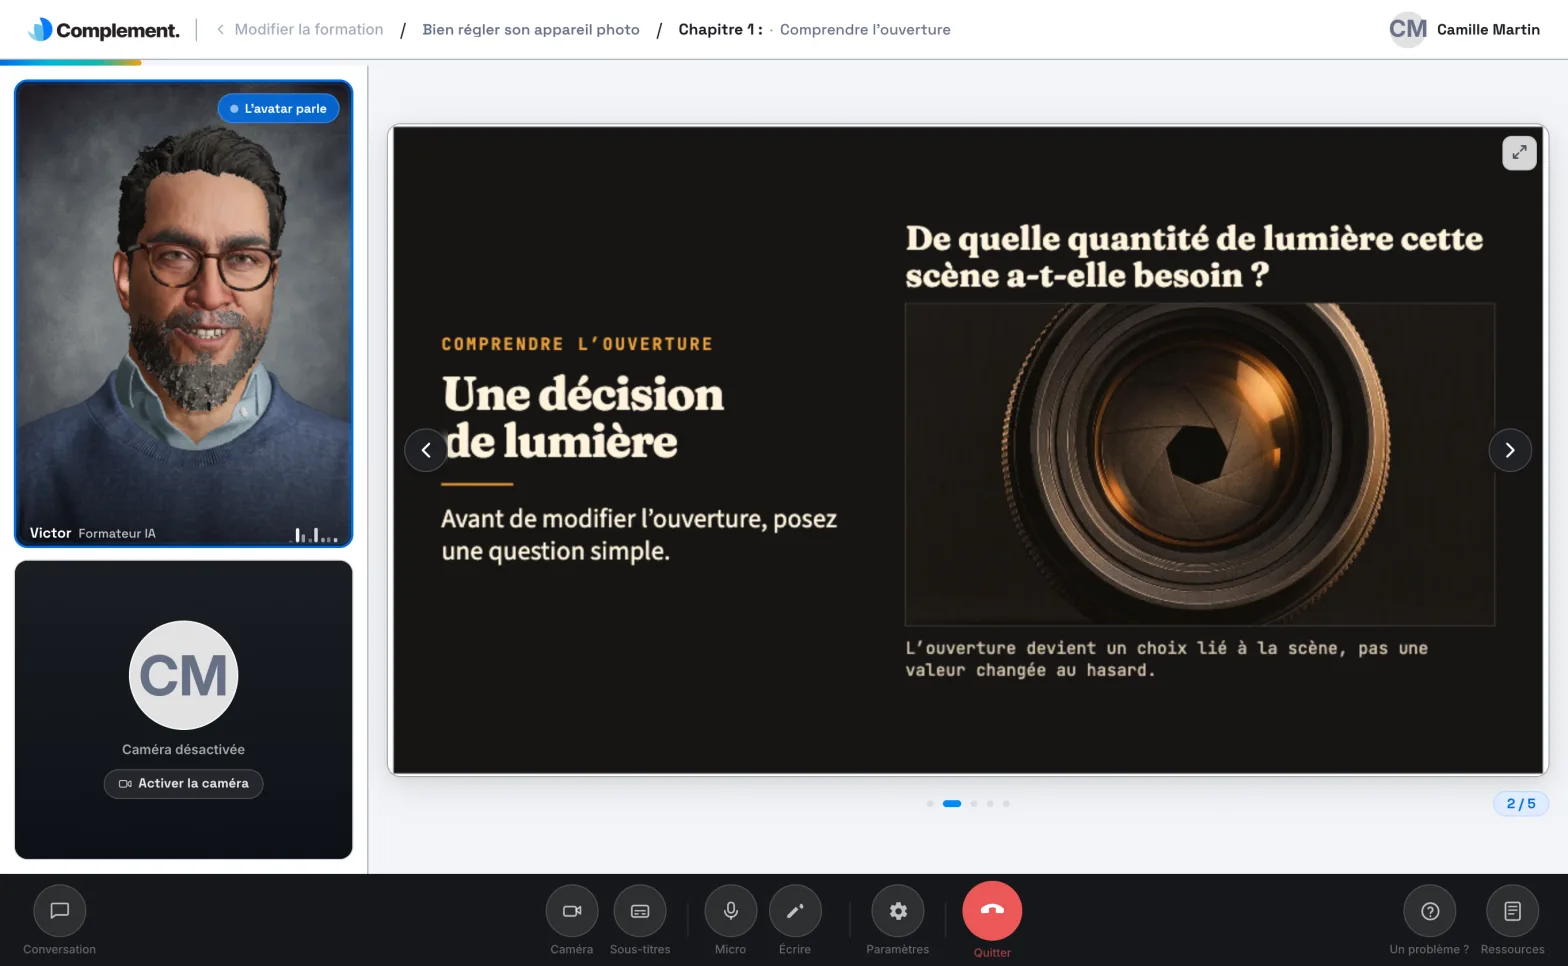This screenshot has height=966, width=1568.
Task: Click the large CM camera placeholder circle
Action: pos(183,675)
